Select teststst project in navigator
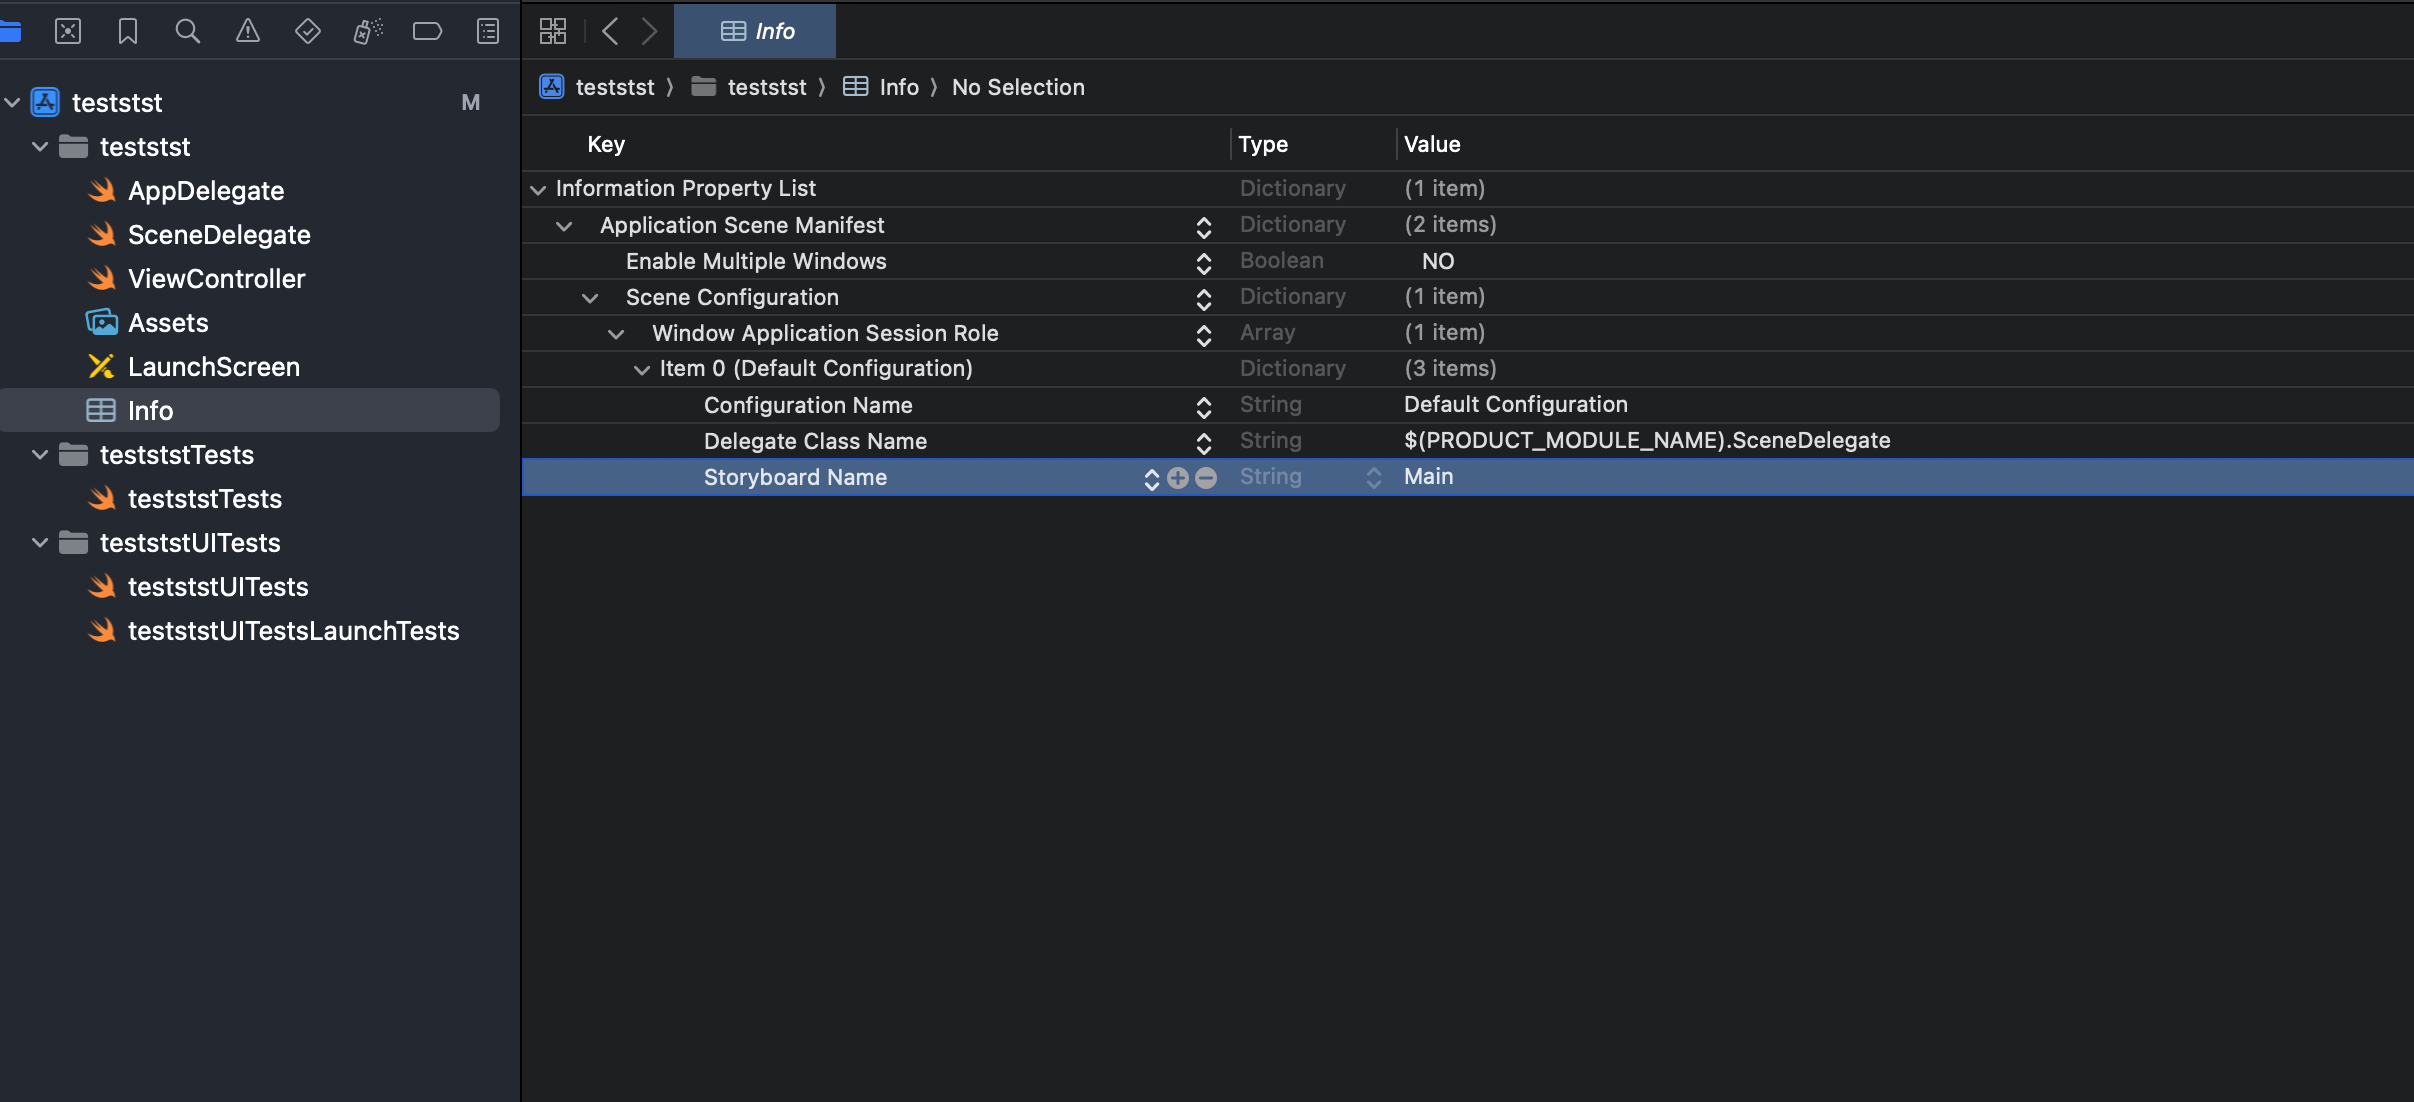Viewport: 2414px width, 1102px height. [117, 103]
